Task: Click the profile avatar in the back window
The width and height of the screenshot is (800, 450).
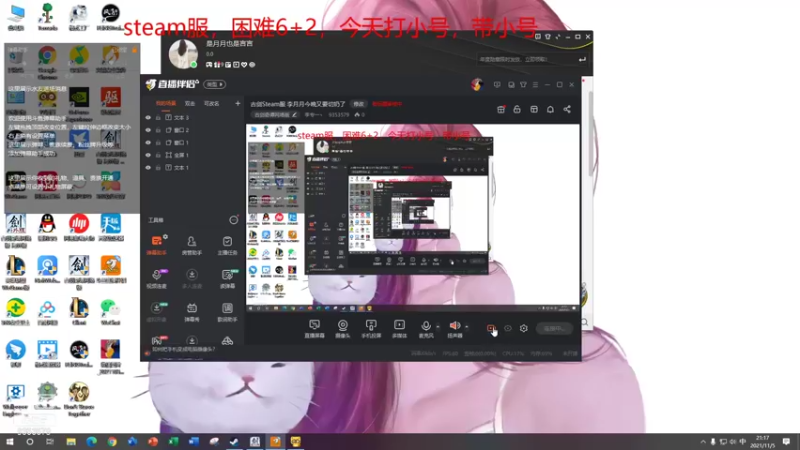Action: [x=183, y=53]
